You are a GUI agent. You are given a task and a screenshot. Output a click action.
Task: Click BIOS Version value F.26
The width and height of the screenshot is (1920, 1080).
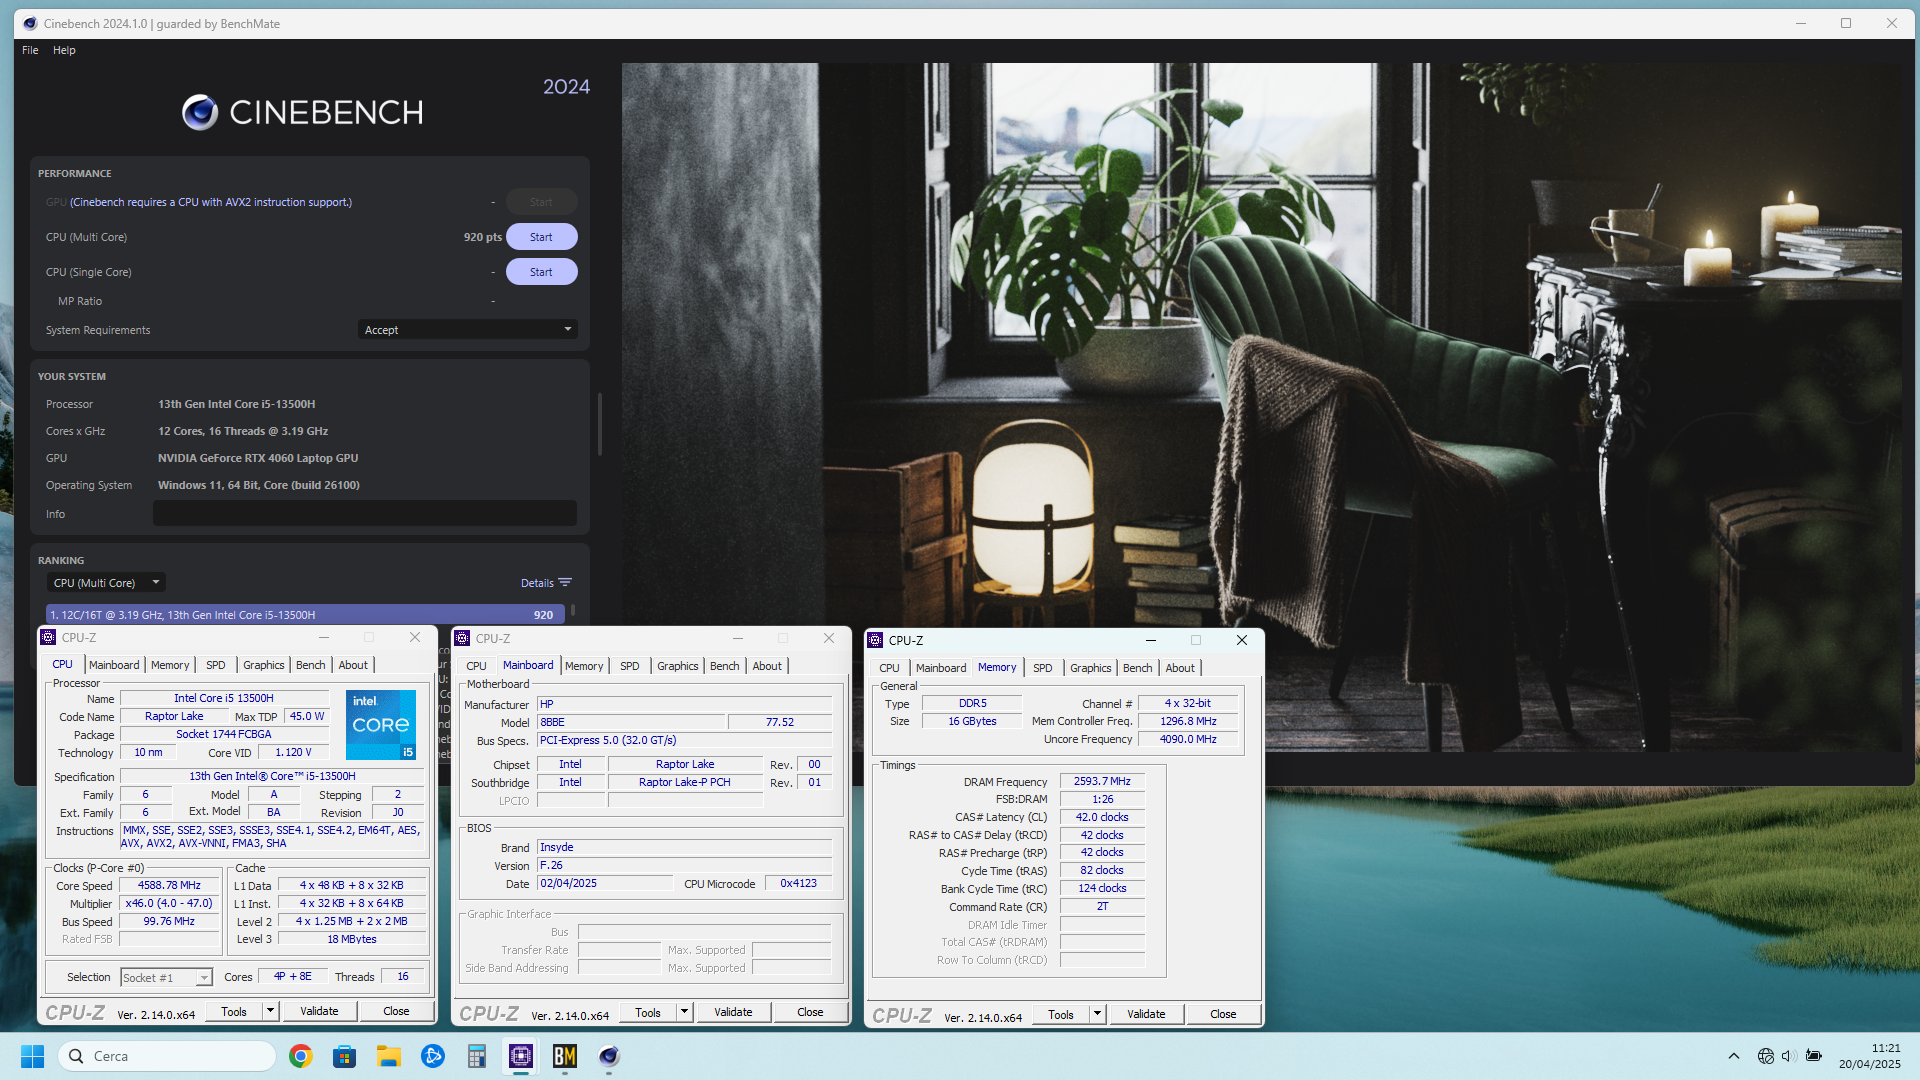pos(684,865)
